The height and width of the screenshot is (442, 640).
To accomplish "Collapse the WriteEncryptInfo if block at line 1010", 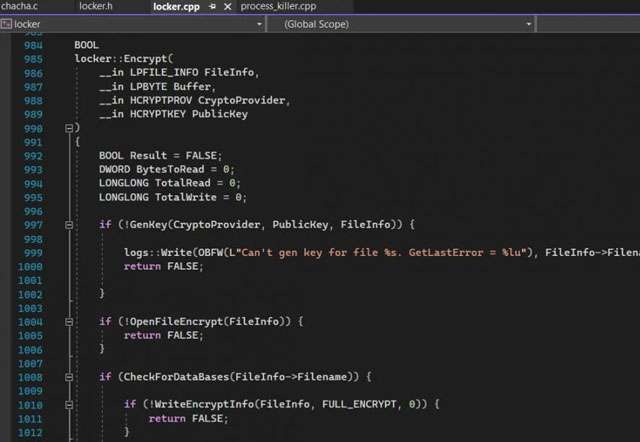I will [69, 405].
